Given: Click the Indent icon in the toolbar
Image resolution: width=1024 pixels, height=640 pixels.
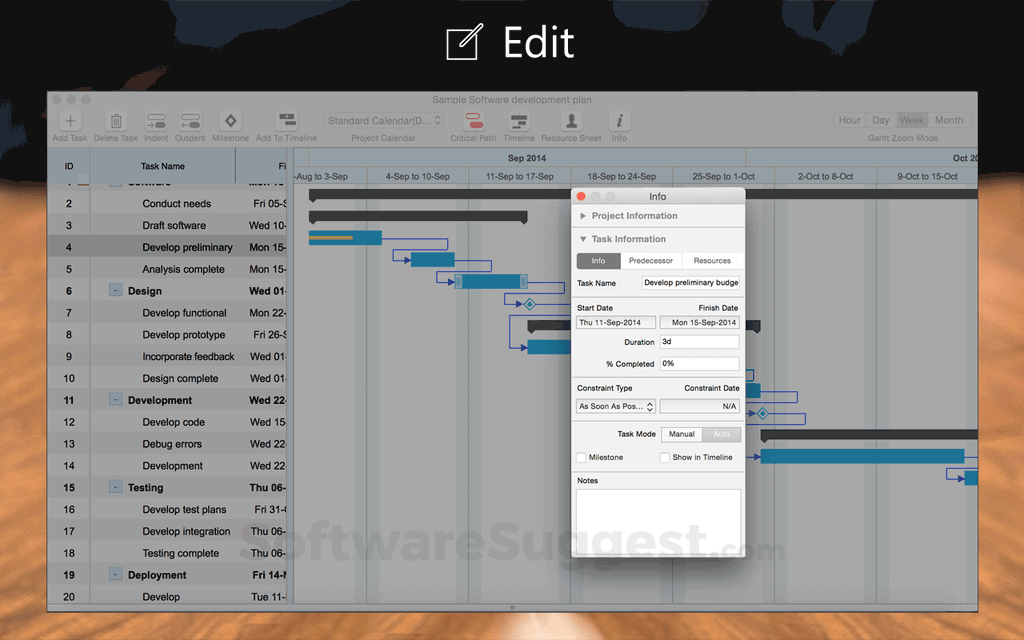Looking at the screenshot, I should [155, 120].
